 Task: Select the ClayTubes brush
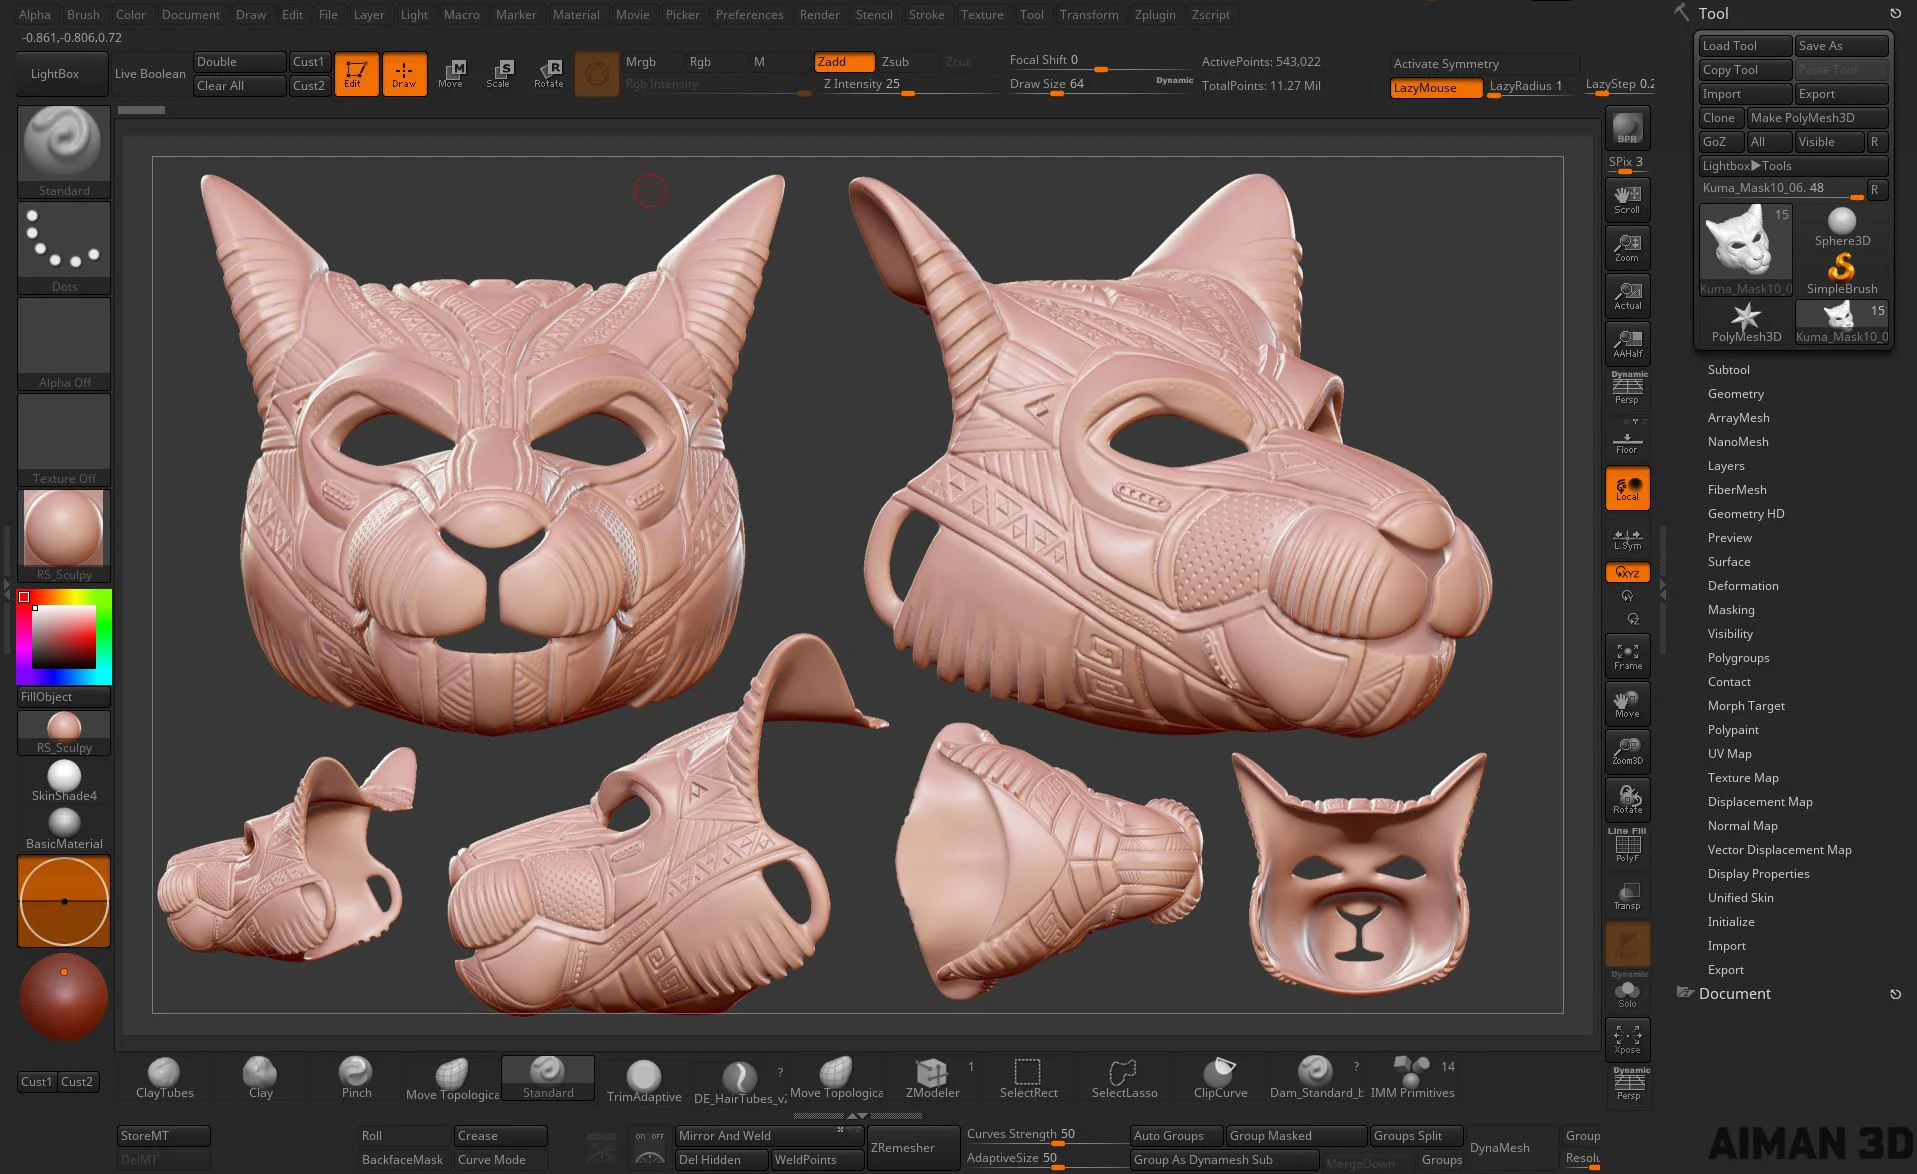pyautogui.click(x=165, y=1079)
